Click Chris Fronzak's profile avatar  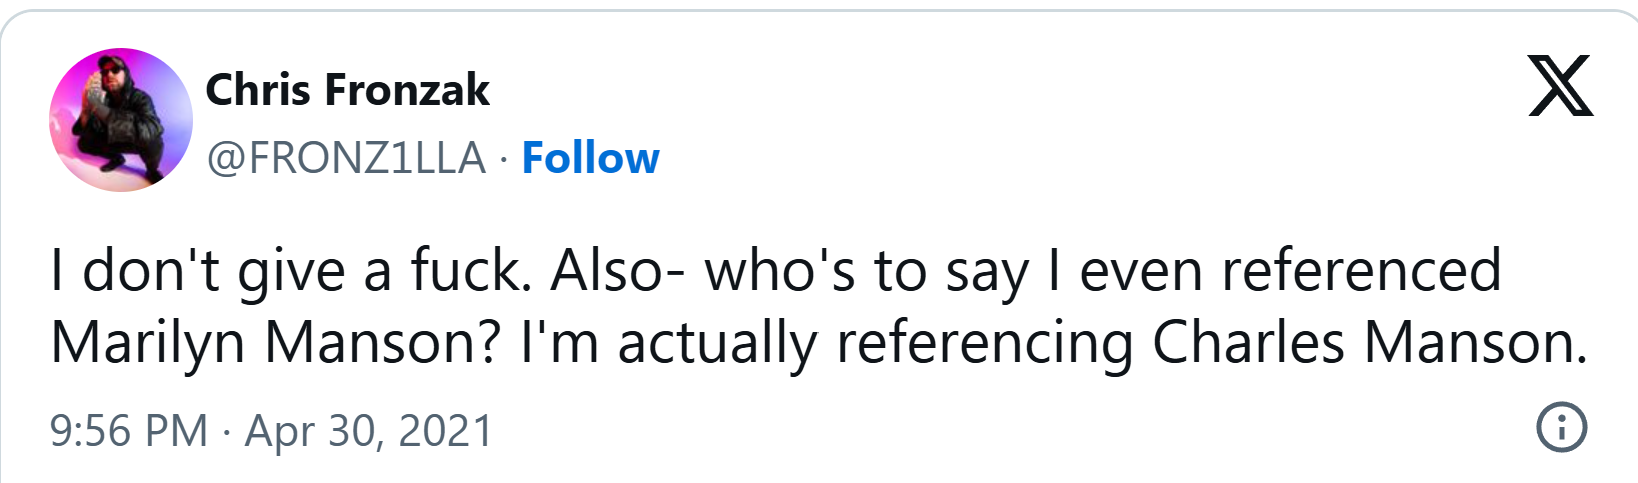click(x=121, y=120)
